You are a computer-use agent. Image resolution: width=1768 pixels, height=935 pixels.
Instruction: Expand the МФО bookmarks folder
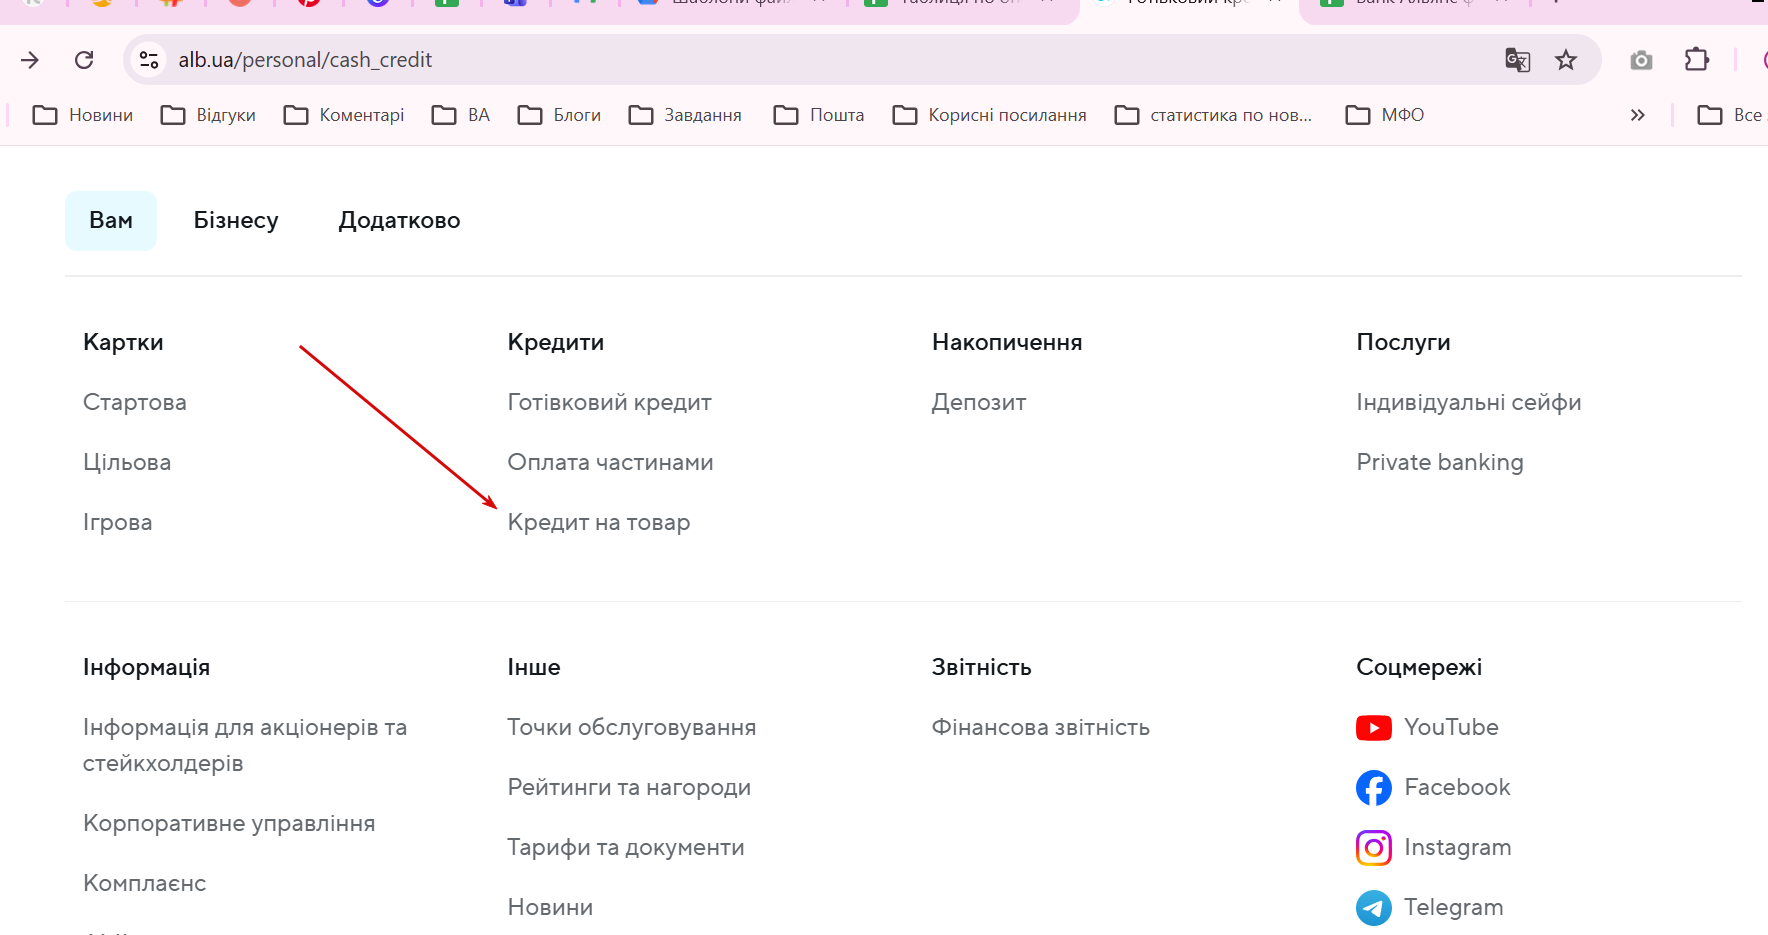coord(1385,115)
